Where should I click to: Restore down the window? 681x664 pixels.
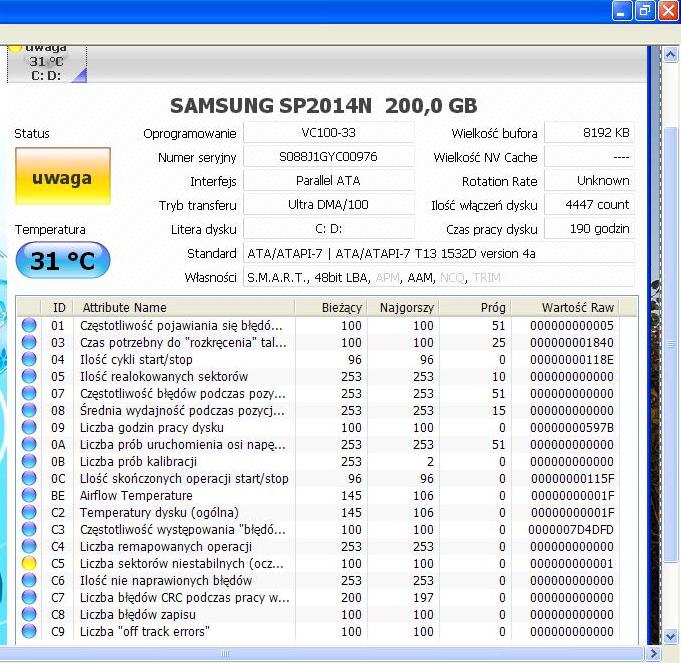pyautogui.click(x=645, y=10)
